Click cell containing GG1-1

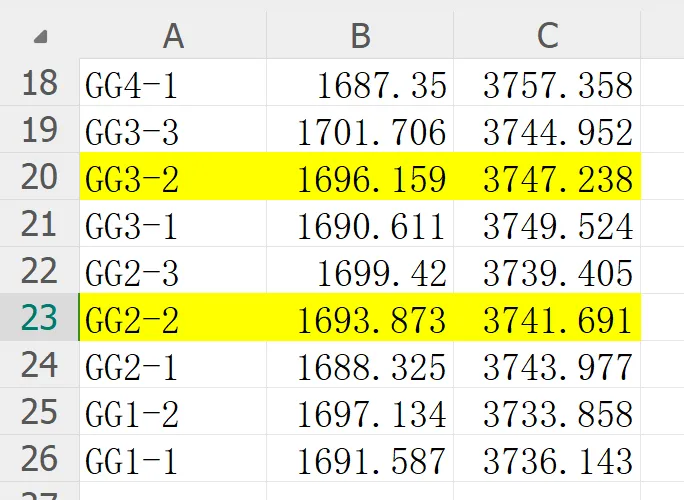(173, 459)
